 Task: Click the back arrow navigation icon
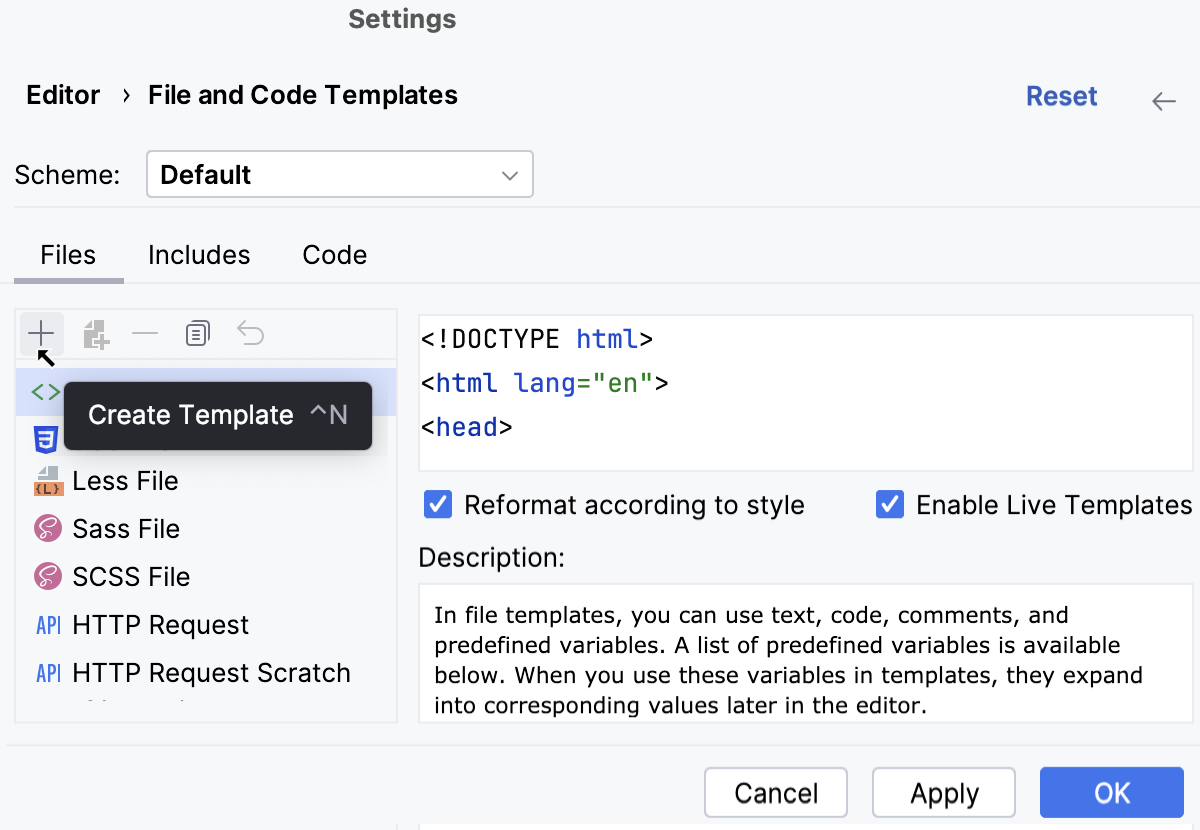pyautogui.click(x=1163, y=100)
